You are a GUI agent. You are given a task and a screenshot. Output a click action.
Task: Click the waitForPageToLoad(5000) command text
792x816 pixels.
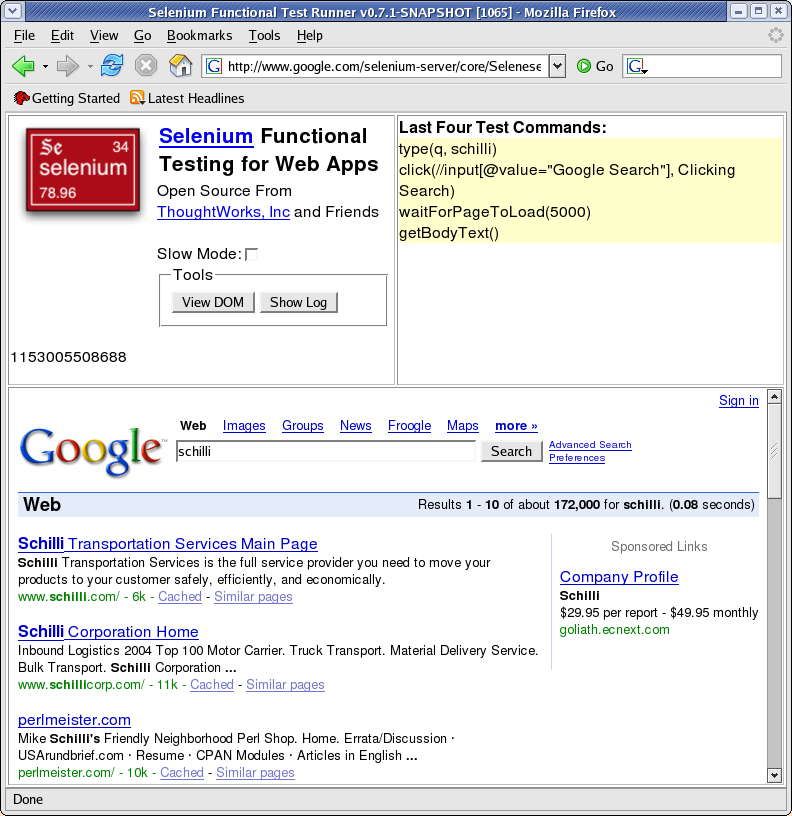pyautogui.click(x=495, y=212)
